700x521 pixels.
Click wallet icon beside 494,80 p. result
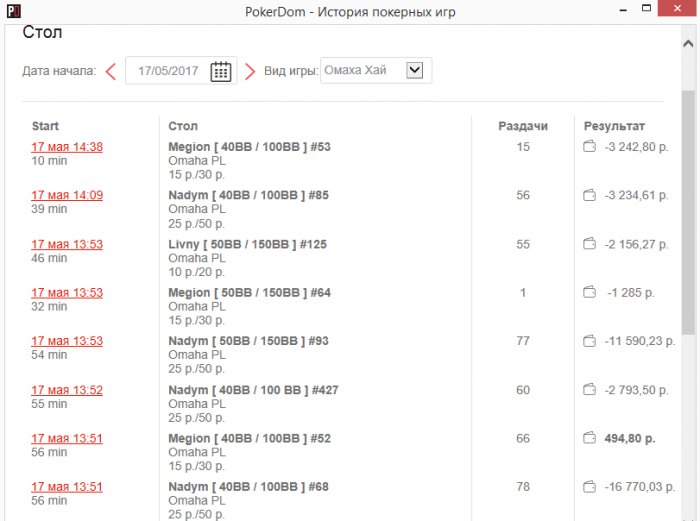click(589, 438)
